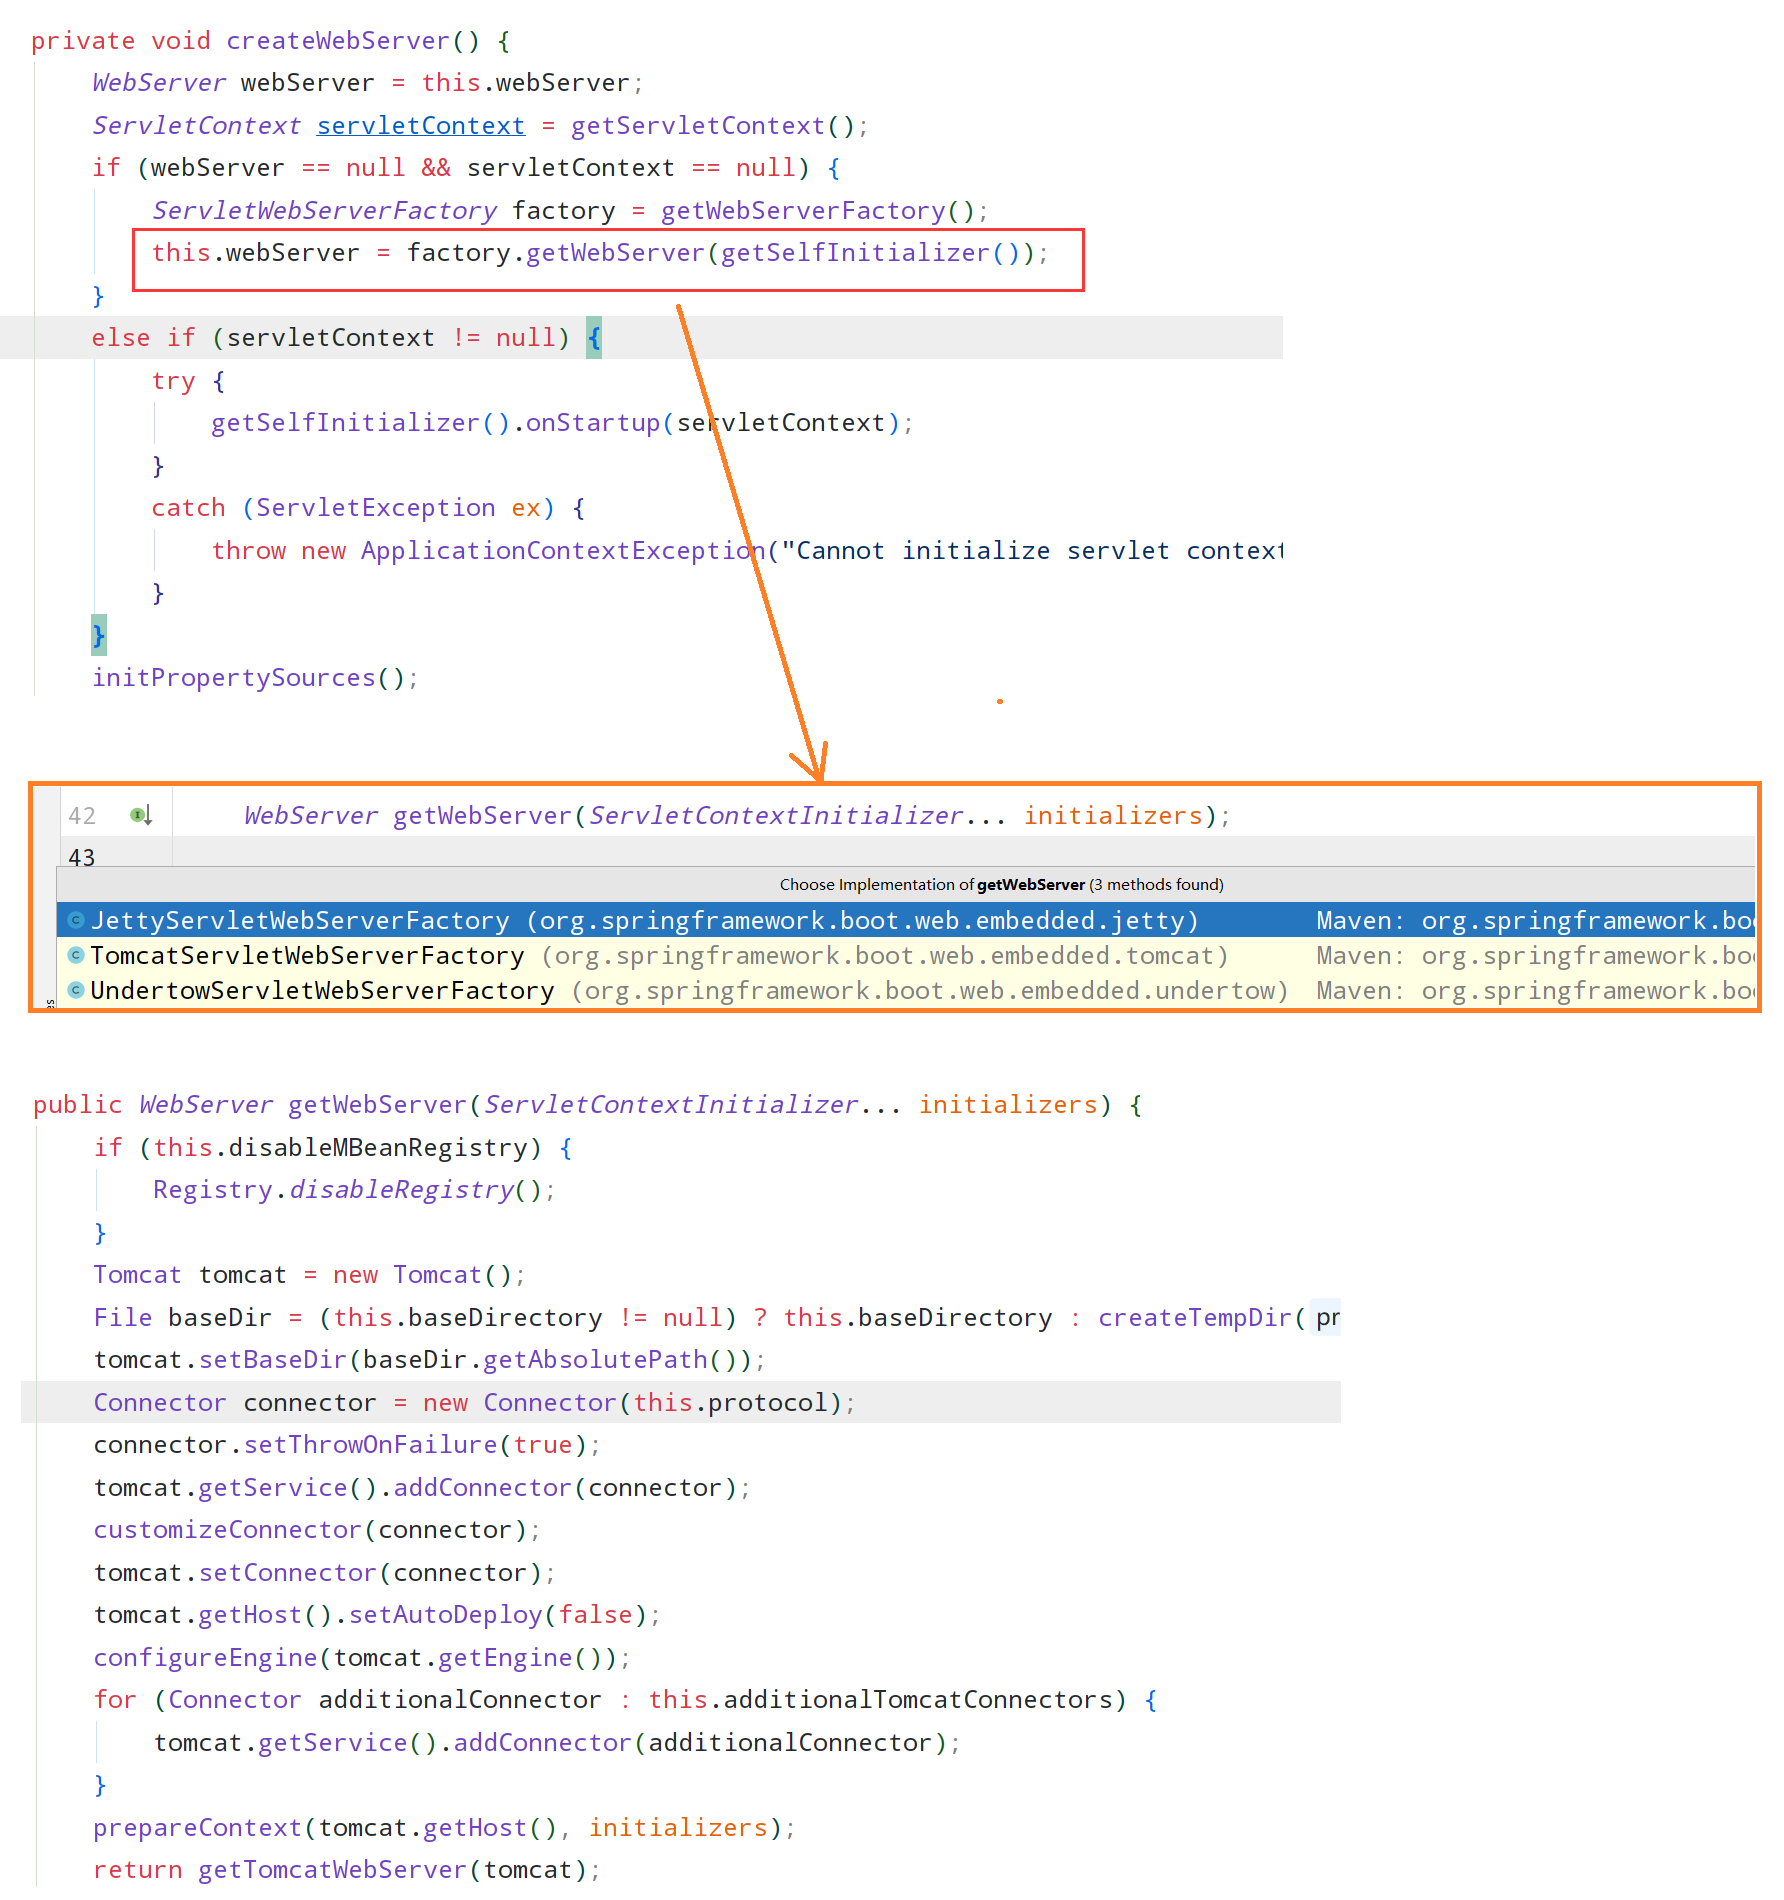Click the getTomcatWebServer return call
This screenshot has width=1784, height=1900.
click(x=332, y=1870)
